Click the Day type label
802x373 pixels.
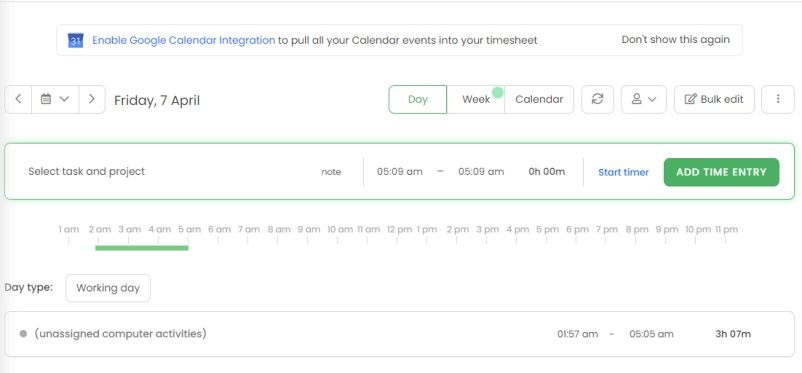[x=29, y=287]
